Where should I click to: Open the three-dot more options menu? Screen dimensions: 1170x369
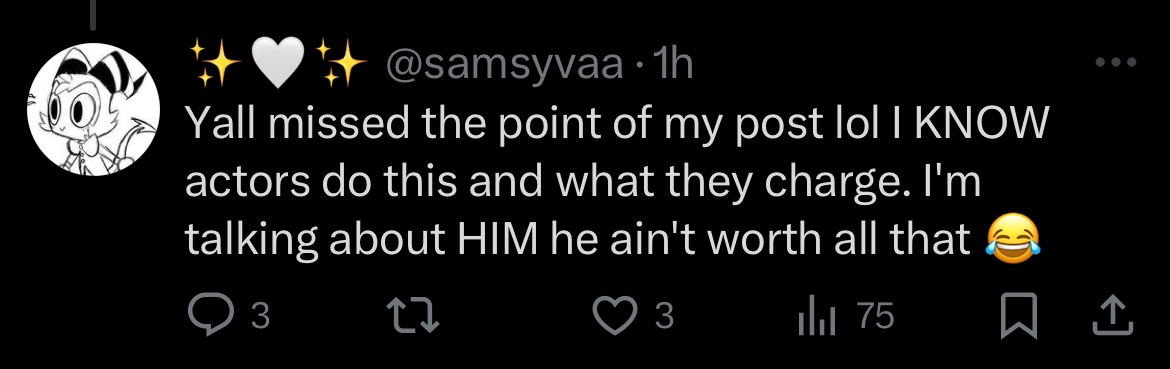point(1116,63)
